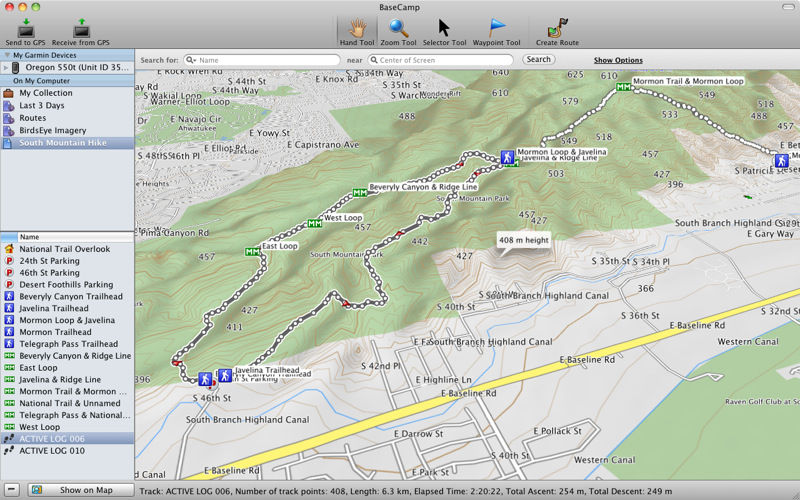The image size is (800, 500).
Task: Click the West Loop mile marker on map
Action: pyautogui.click(x=315, y=223)
